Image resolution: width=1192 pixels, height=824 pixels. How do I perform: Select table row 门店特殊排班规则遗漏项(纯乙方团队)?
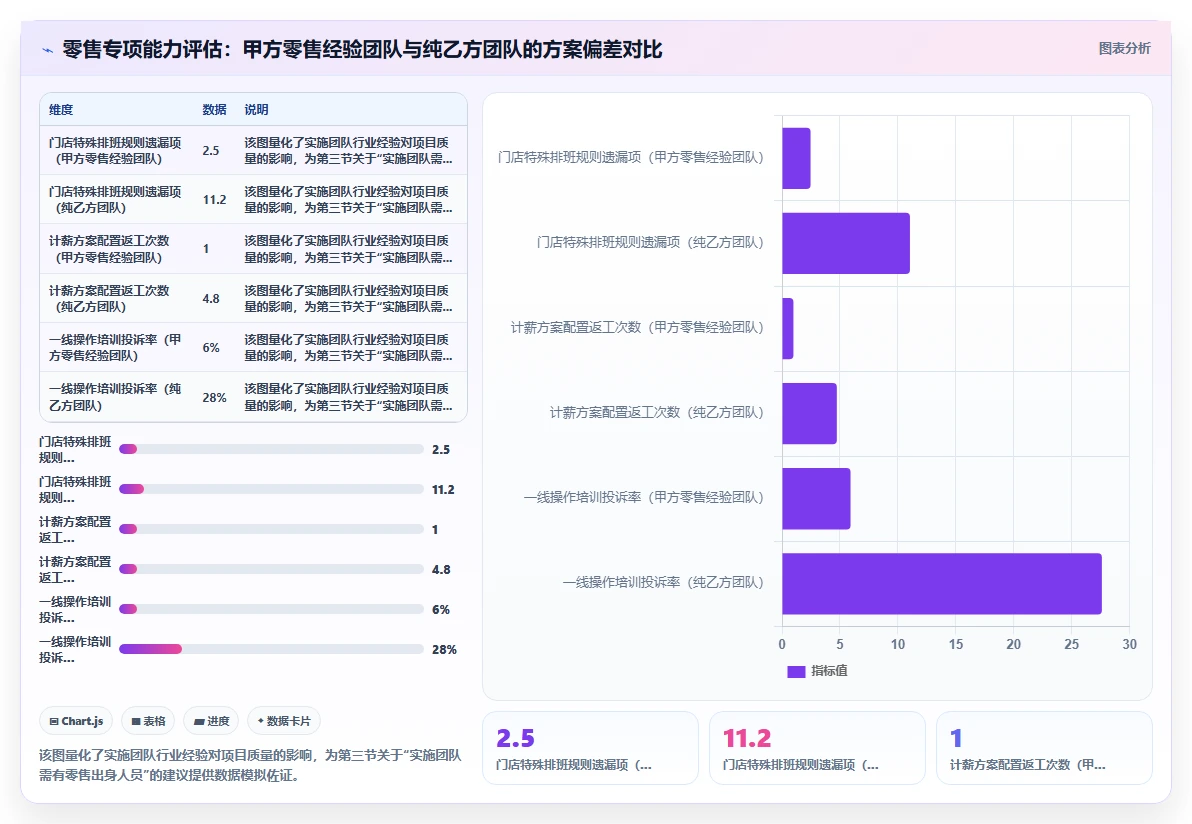253,200
